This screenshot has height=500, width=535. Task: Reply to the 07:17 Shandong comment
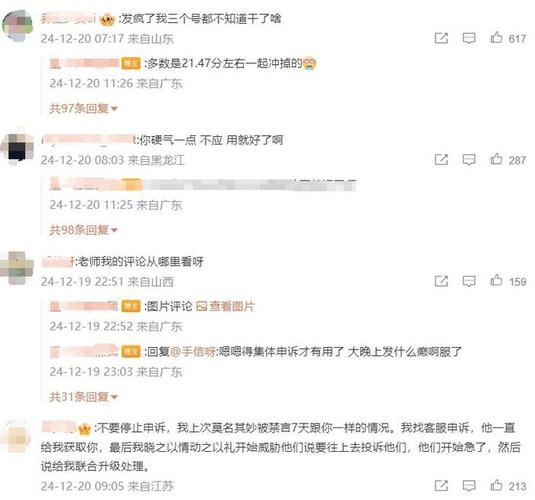point(469,38)
